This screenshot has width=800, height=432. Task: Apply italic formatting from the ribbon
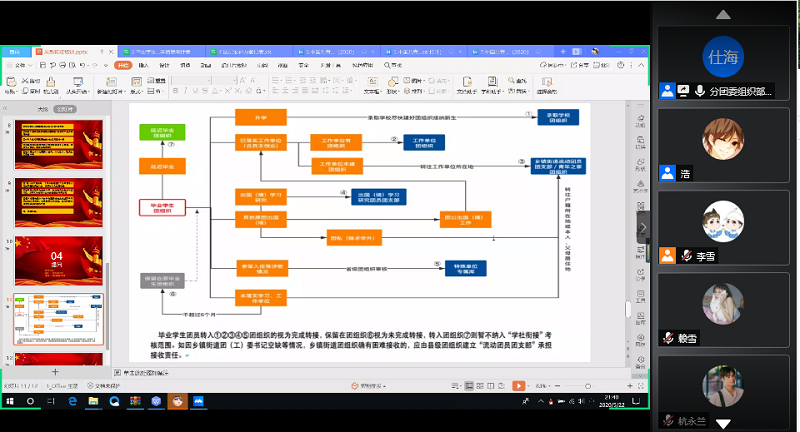[186, 89]
